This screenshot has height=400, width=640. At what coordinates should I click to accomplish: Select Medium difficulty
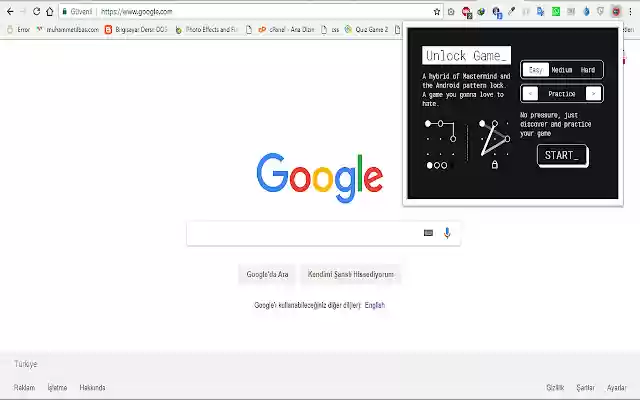(x=562, y=70)
